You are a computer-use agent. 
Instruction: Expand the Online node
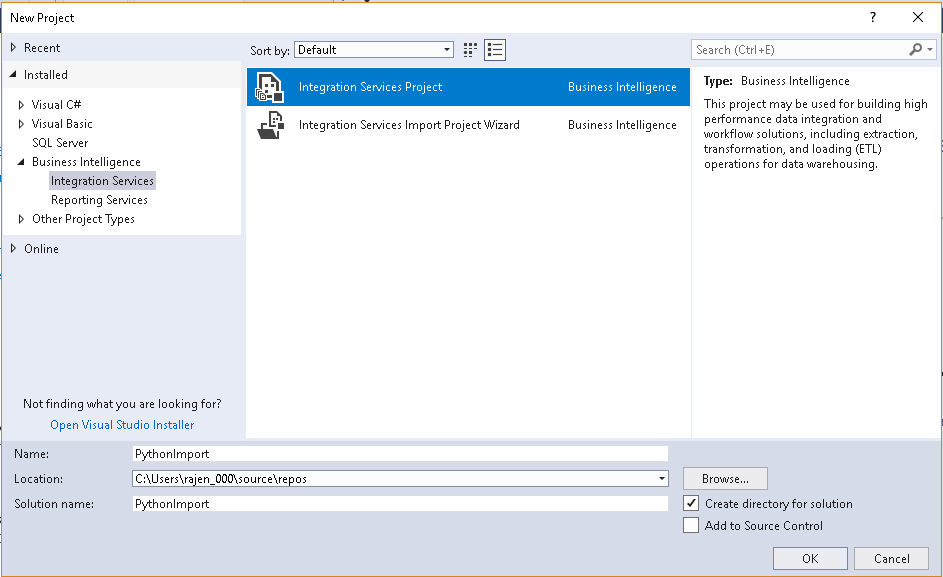[13, 248]
